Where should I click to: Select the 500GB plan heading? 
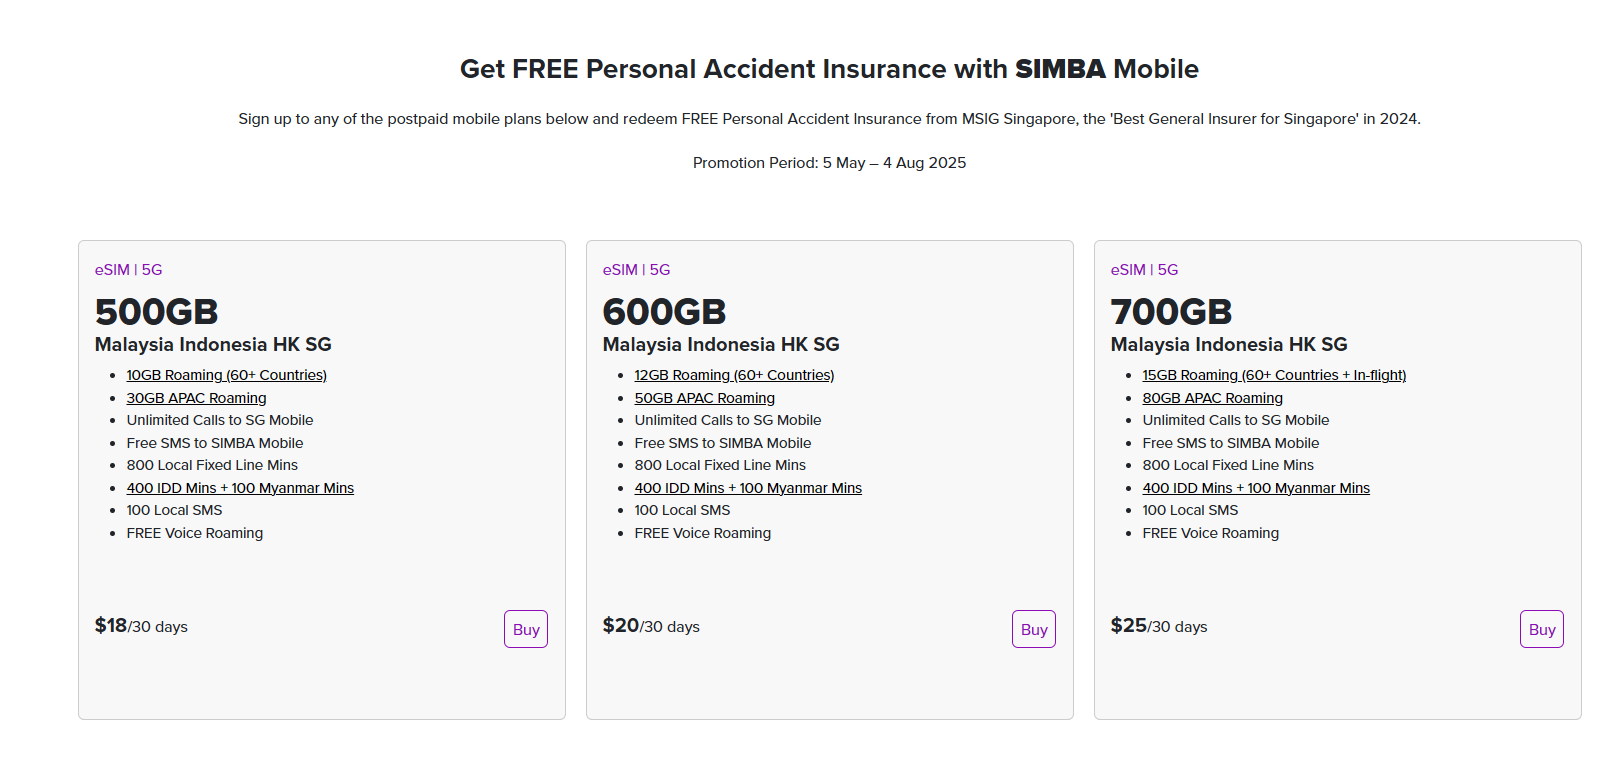tap(156, 312)
